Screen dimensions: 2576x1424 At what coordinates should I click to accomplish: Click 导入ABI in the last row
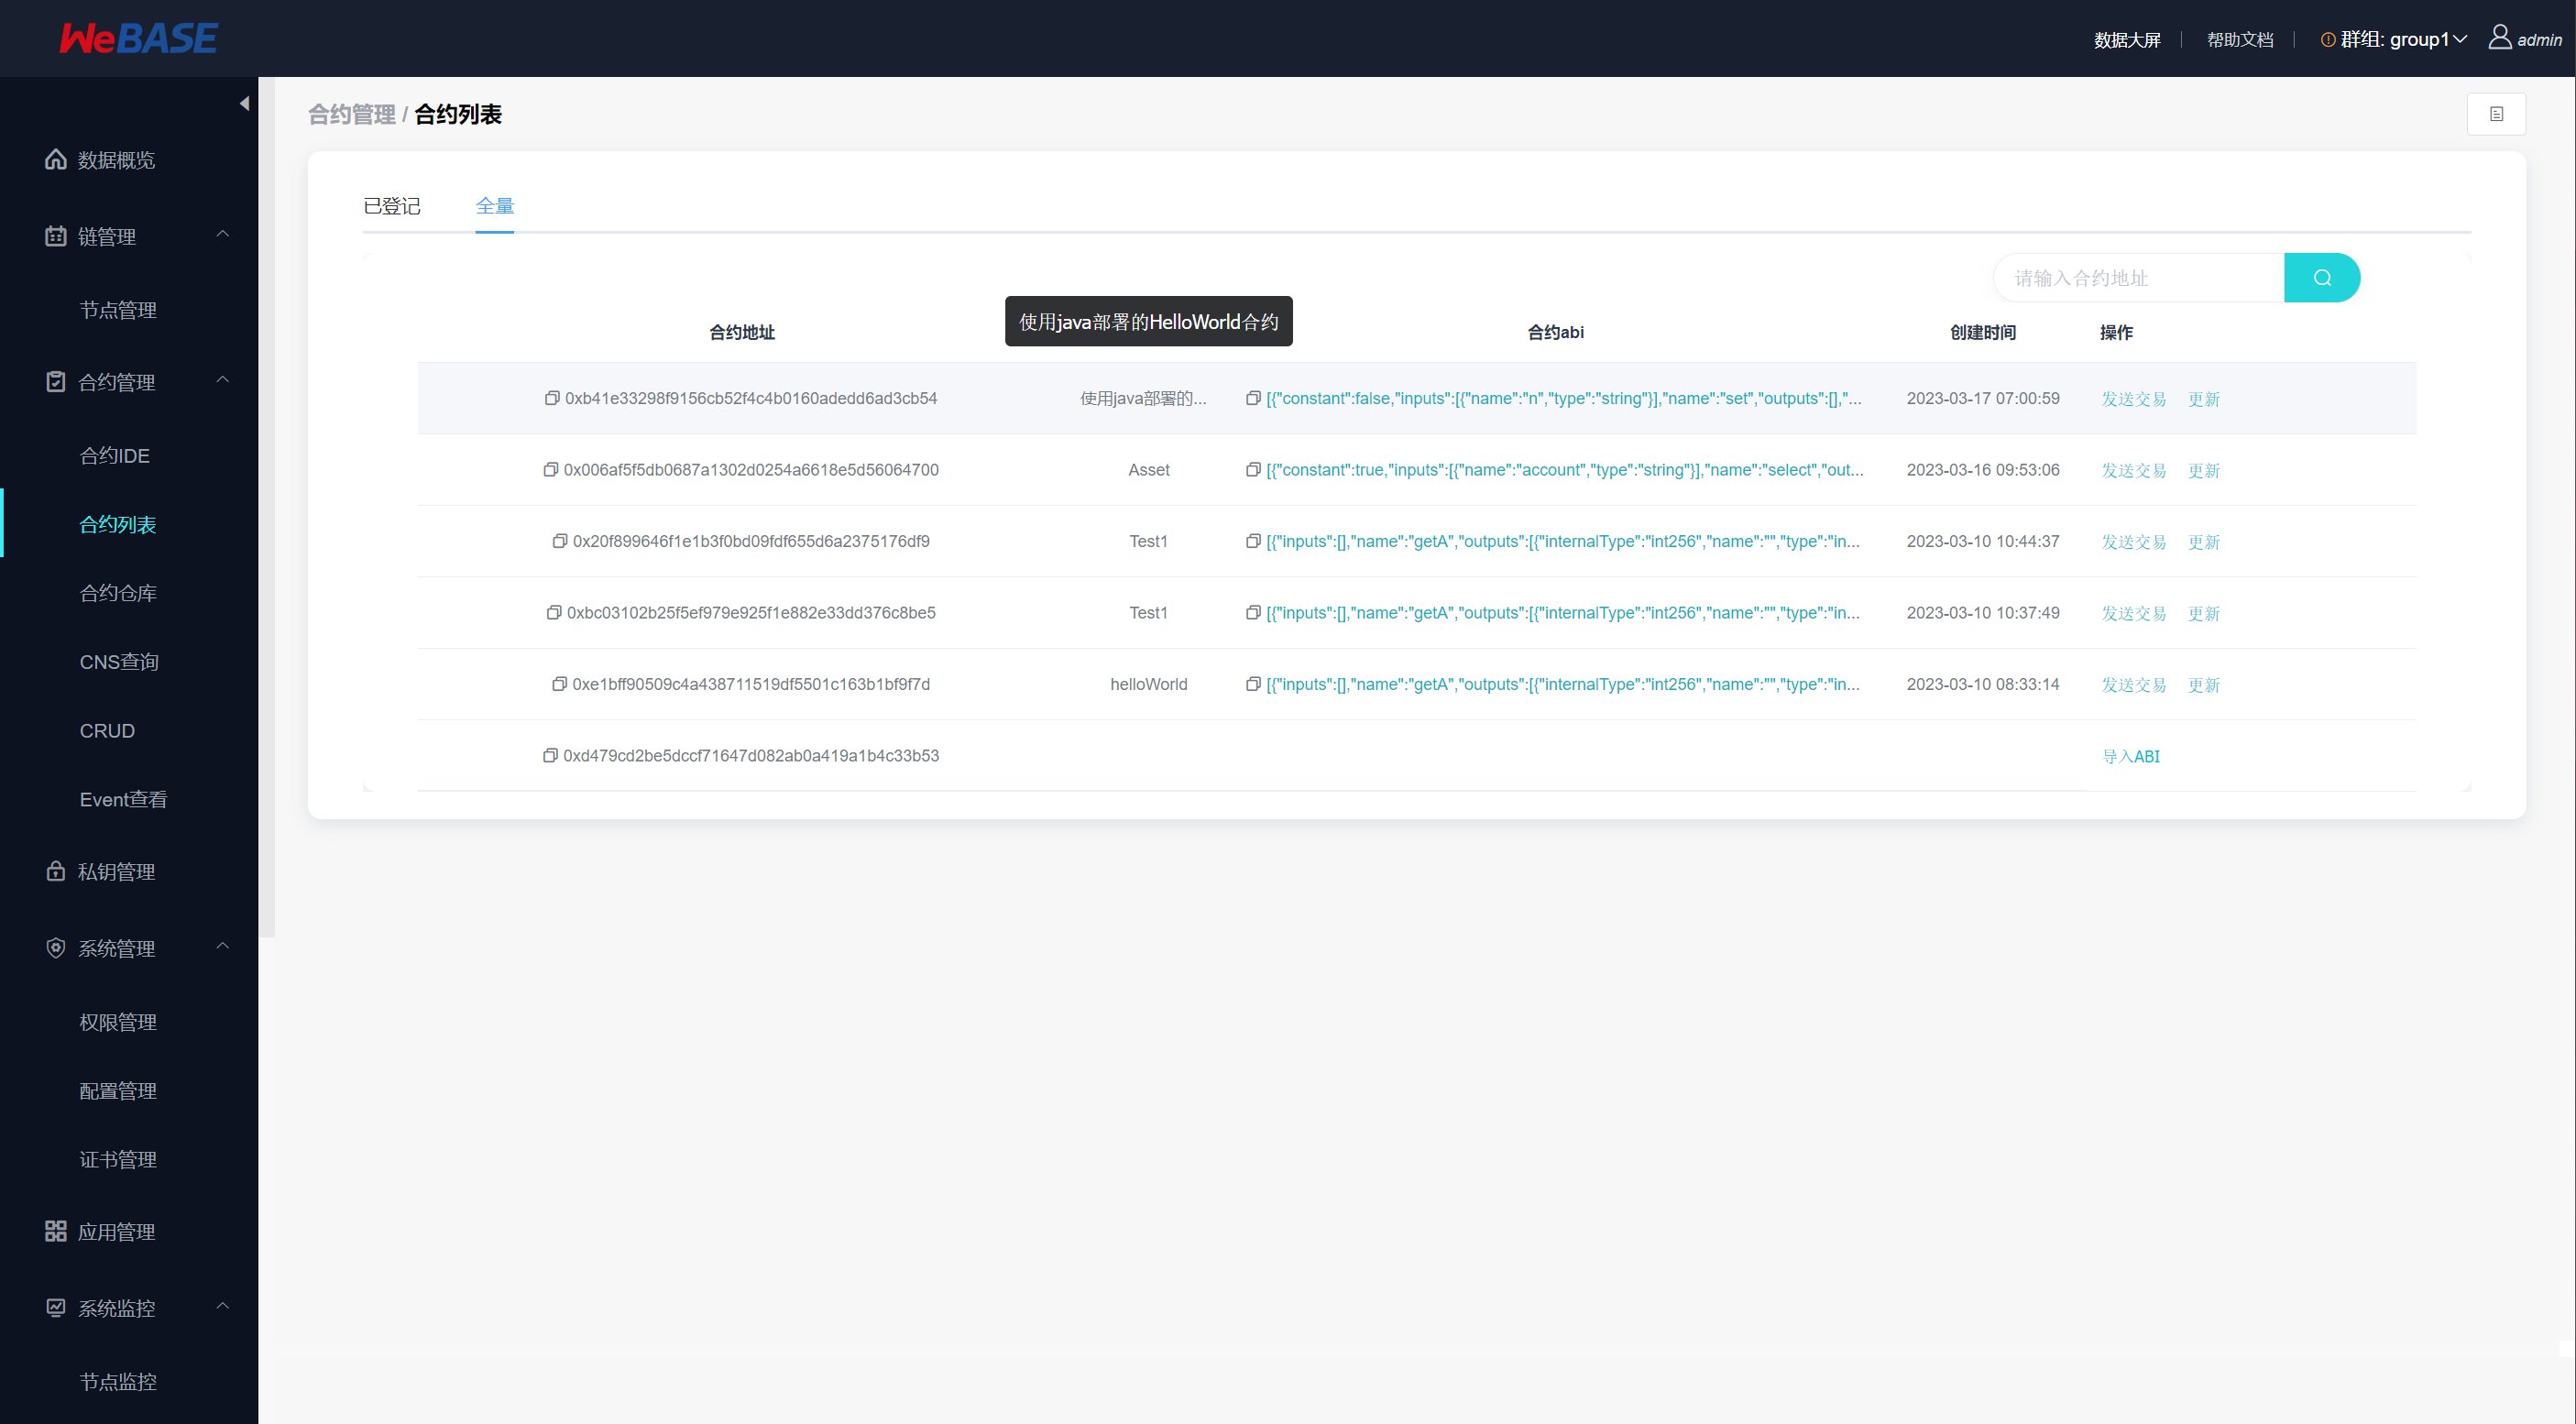[x=2130, y=757]
